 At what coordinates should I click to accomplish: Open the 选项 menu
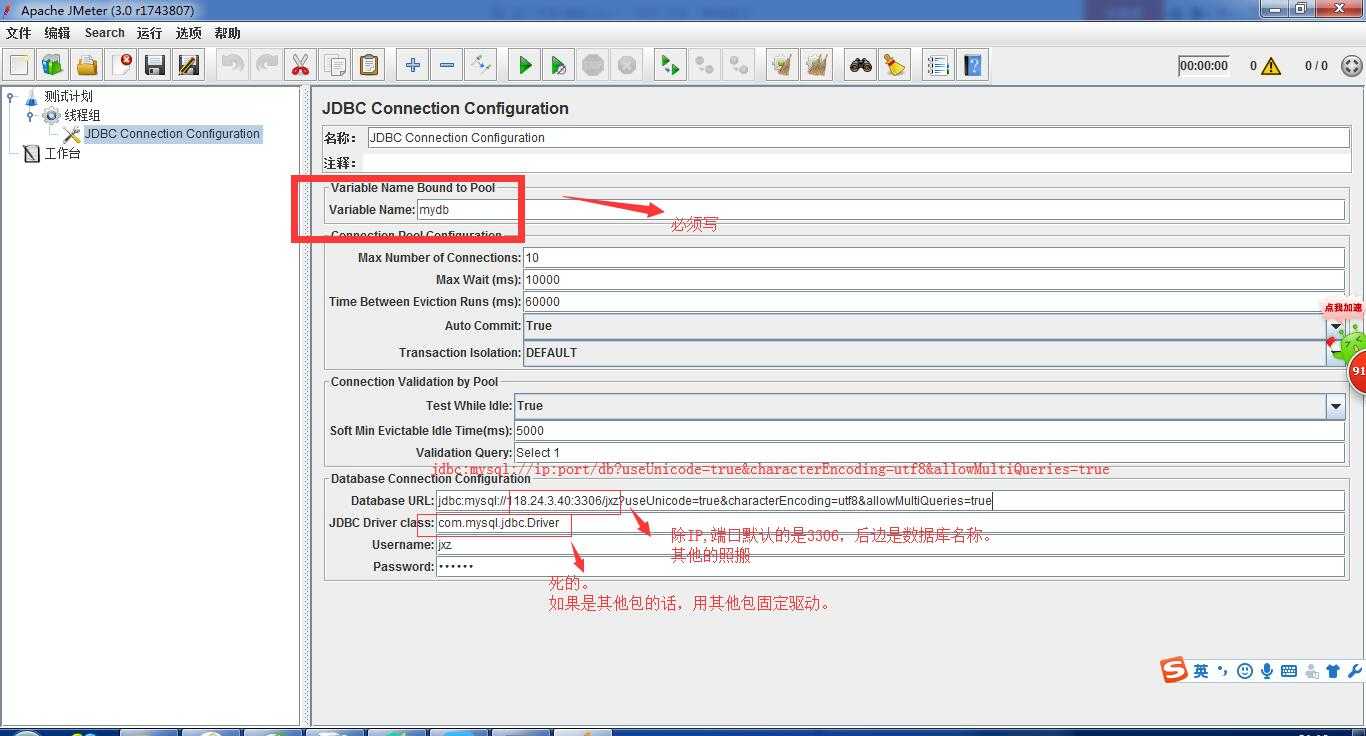(189, 33)
